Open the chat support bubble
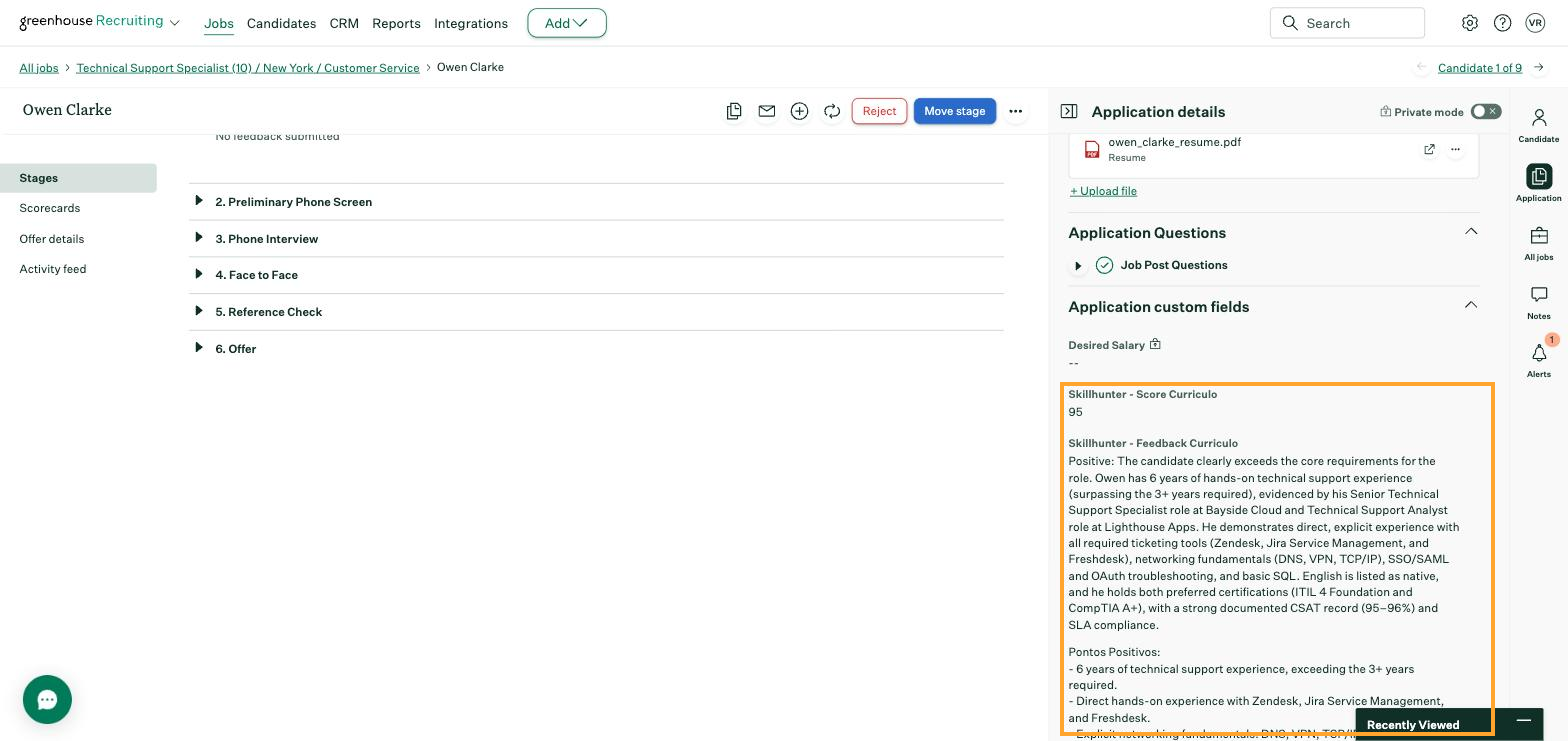 tap(47, 699)
